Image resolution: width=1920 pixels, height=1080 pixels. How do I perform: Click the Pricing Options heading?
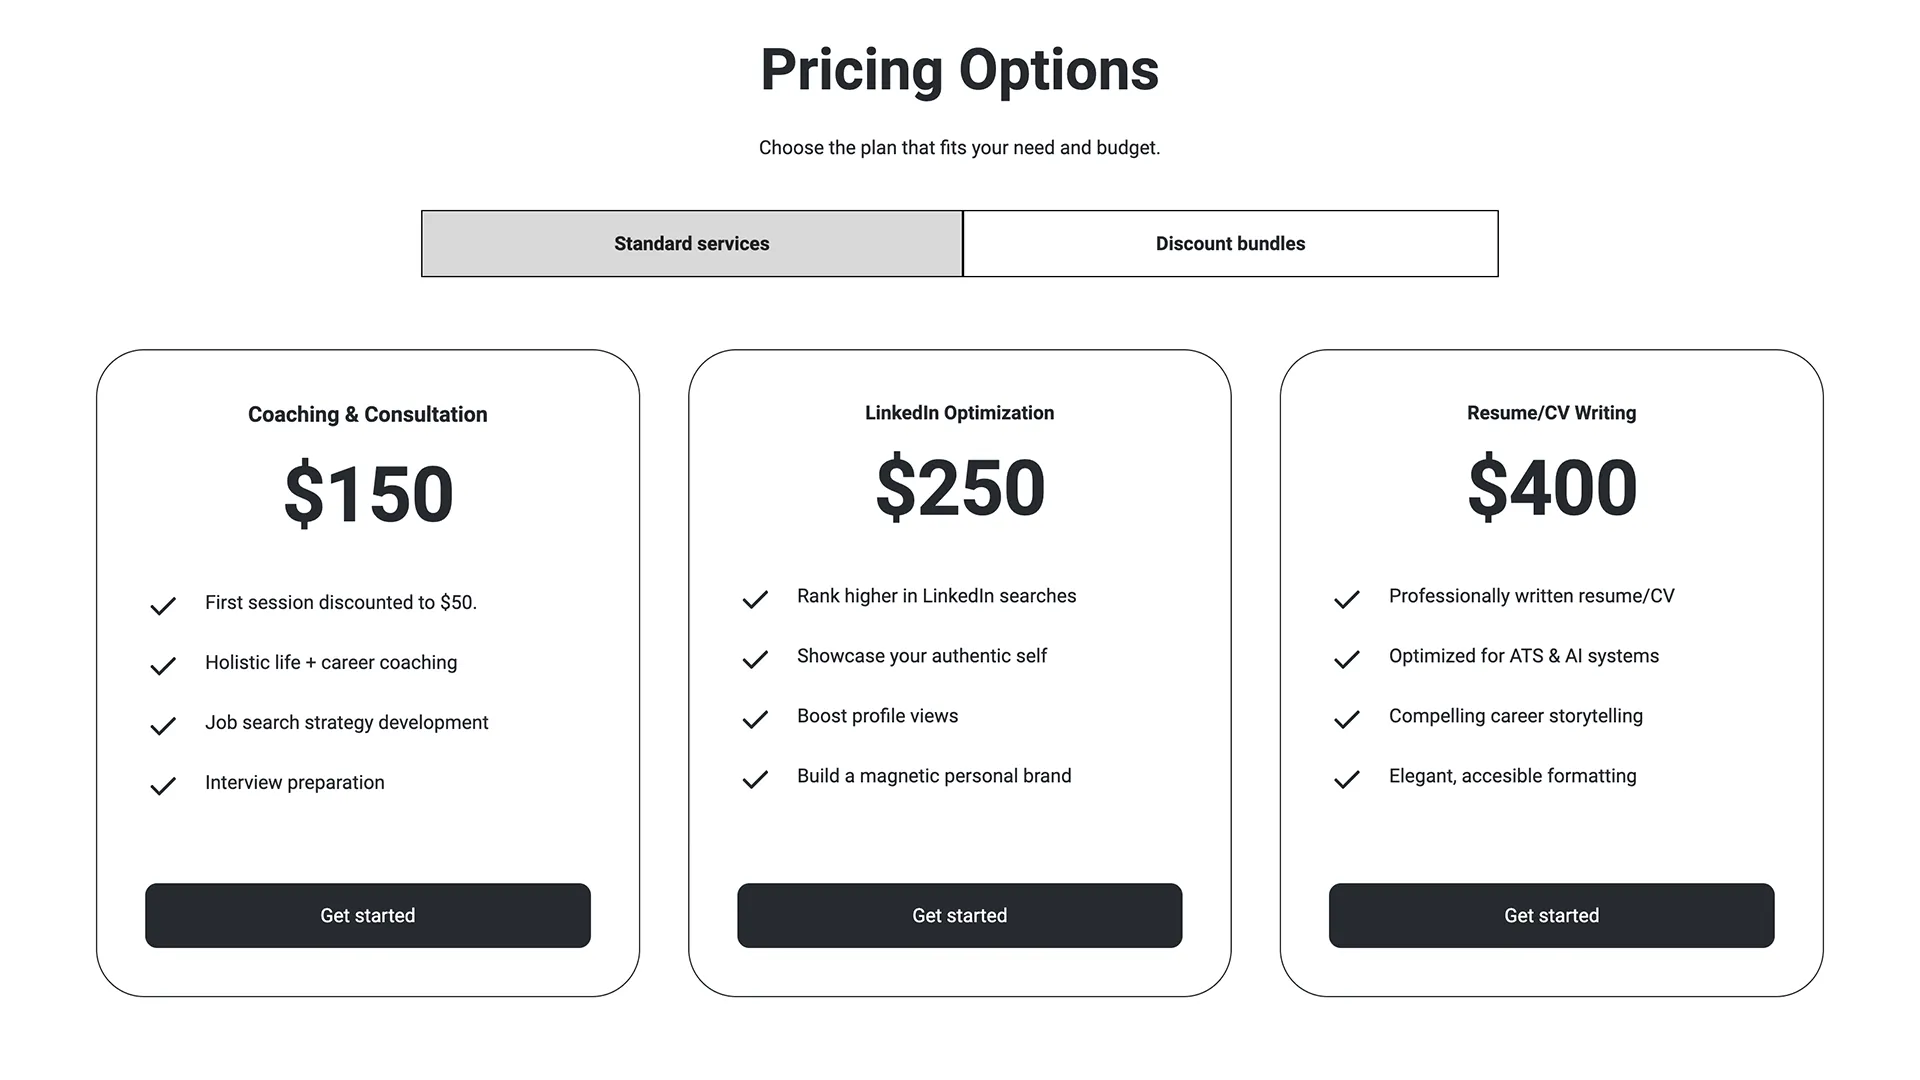960,70
